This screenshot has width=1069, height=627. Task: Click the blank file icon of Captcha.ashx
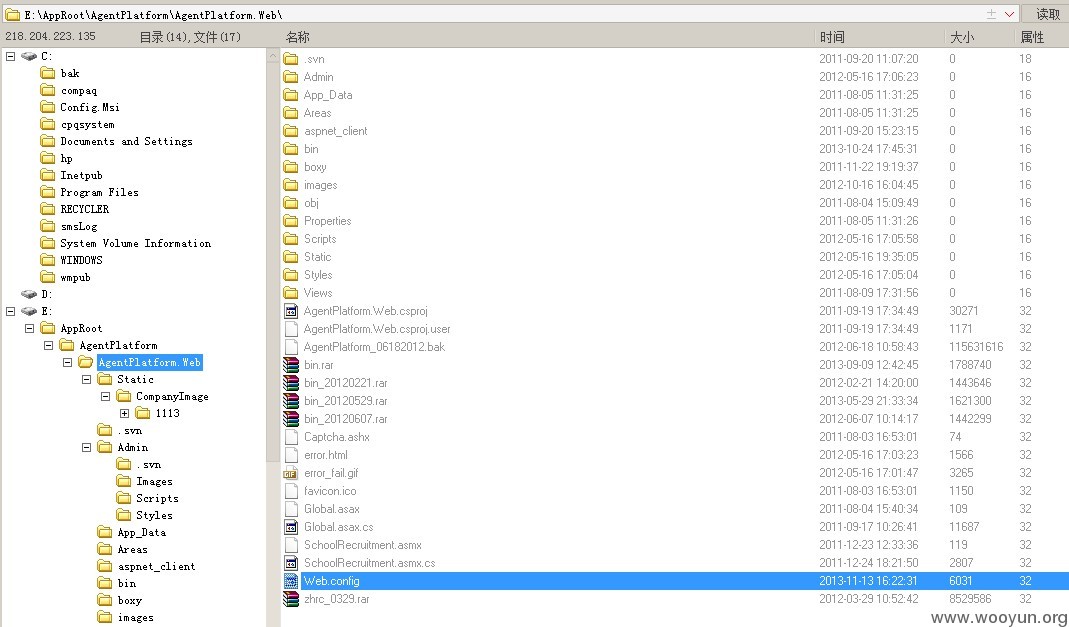tap(291, 437)
